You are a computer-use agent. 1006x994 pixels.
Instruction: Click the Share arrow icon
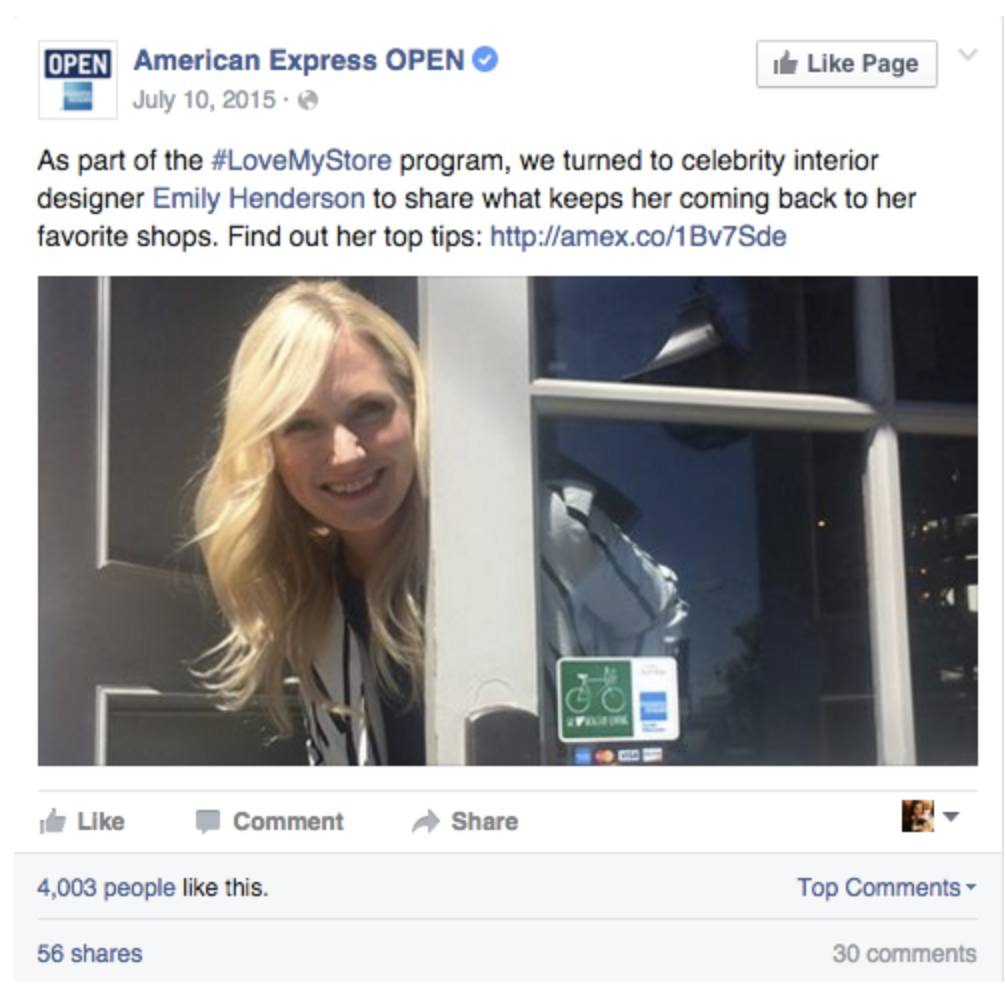[425, 821]
